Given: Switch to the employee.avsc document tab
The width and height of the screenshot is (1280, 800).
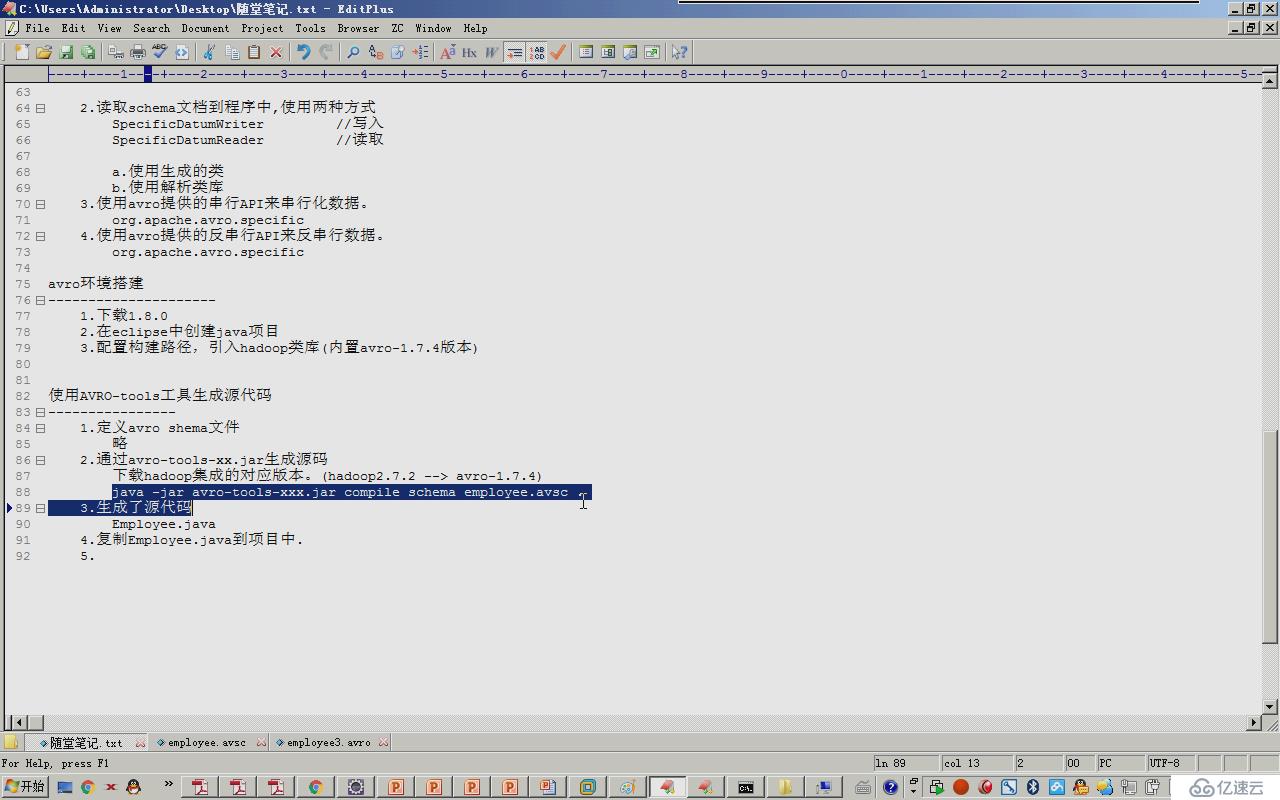Looking at the screenshot, I should [x=206, y=743].
